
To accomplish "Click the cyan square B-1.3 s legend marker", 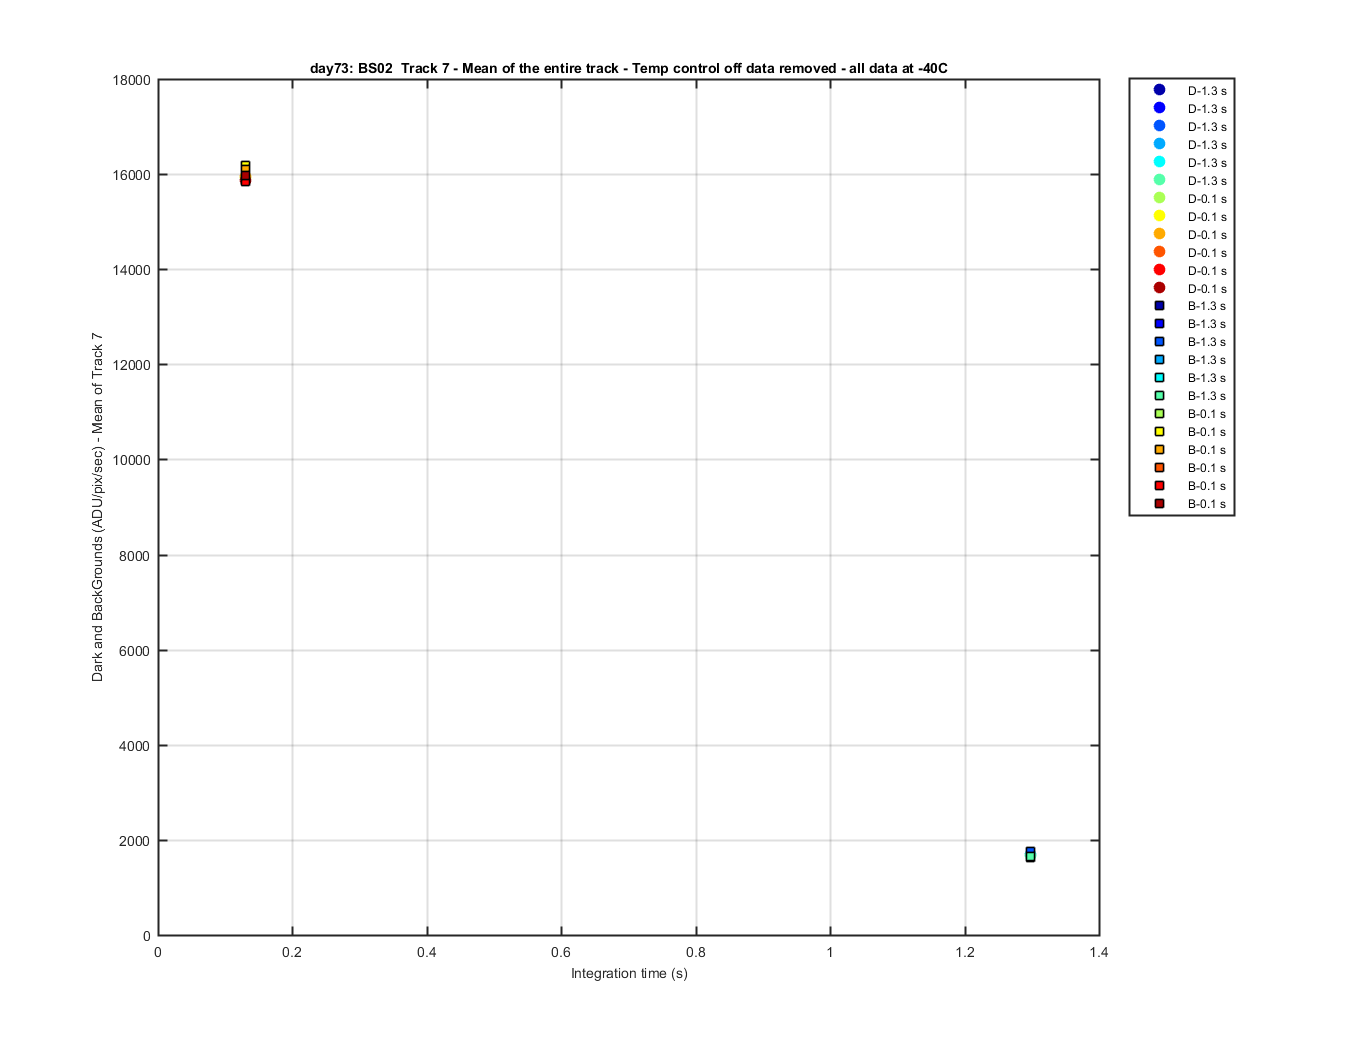I will coord(1159,378).
